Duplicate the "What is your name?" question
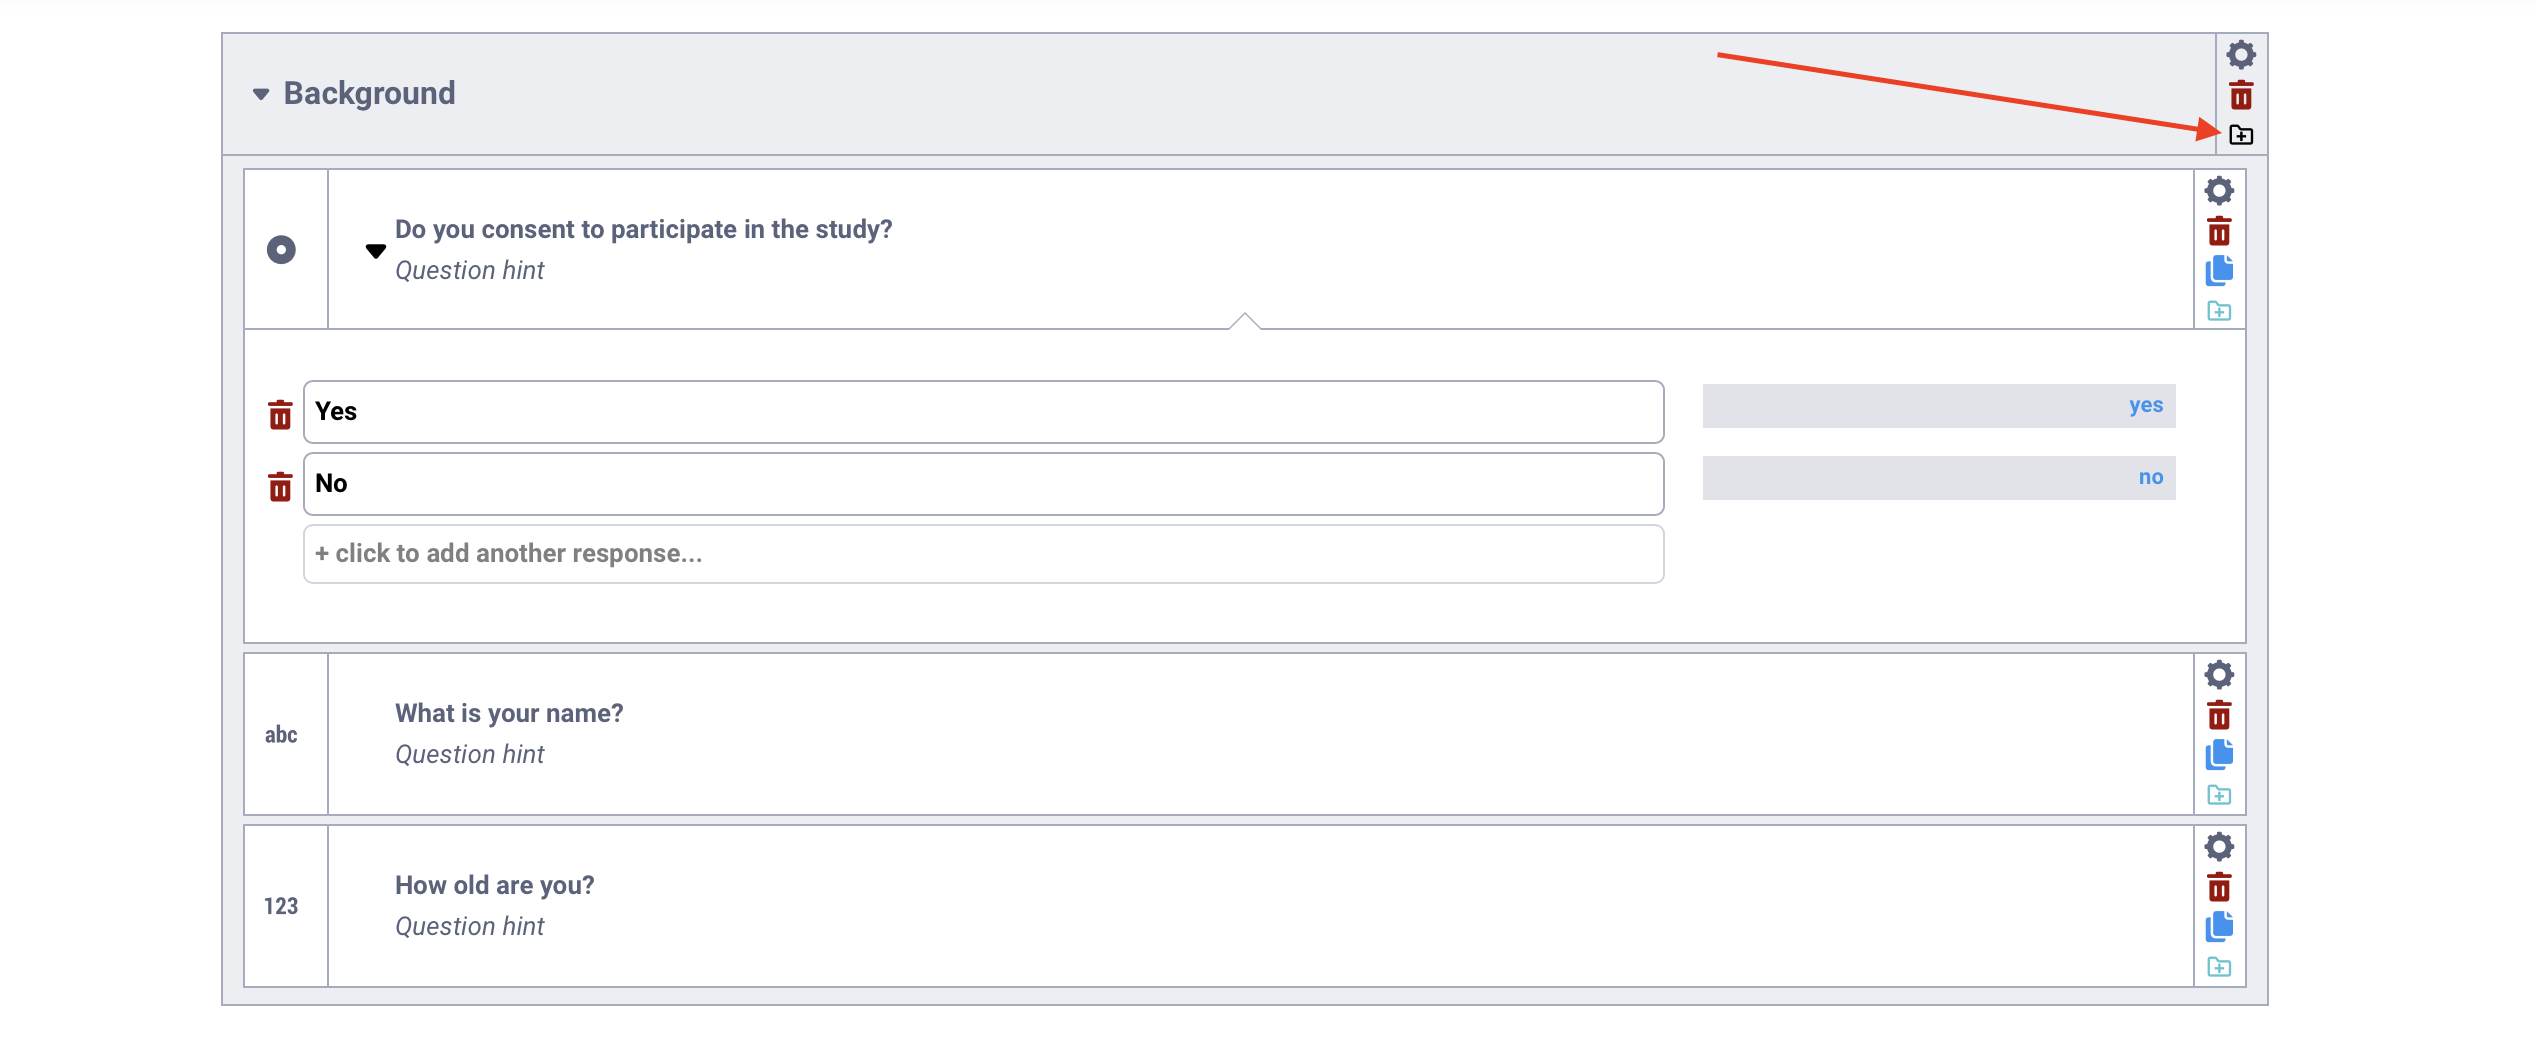Screen dimensions: 2536x1040 point(2219,755)
